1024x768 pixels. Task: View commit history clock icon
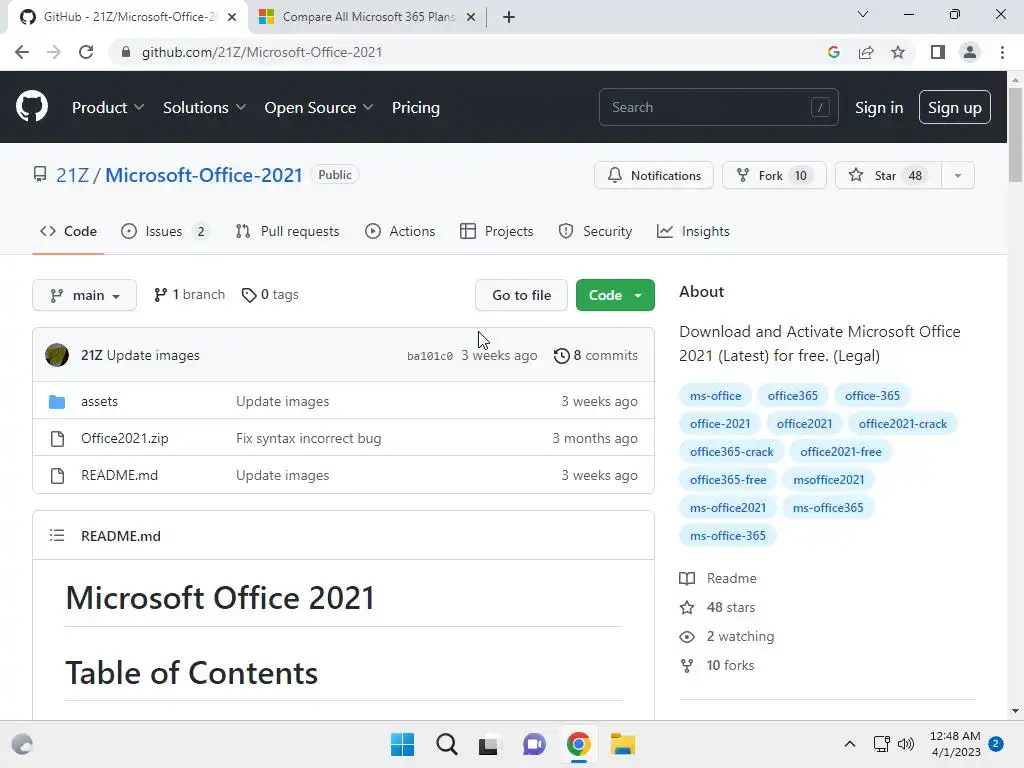[562, 356]
